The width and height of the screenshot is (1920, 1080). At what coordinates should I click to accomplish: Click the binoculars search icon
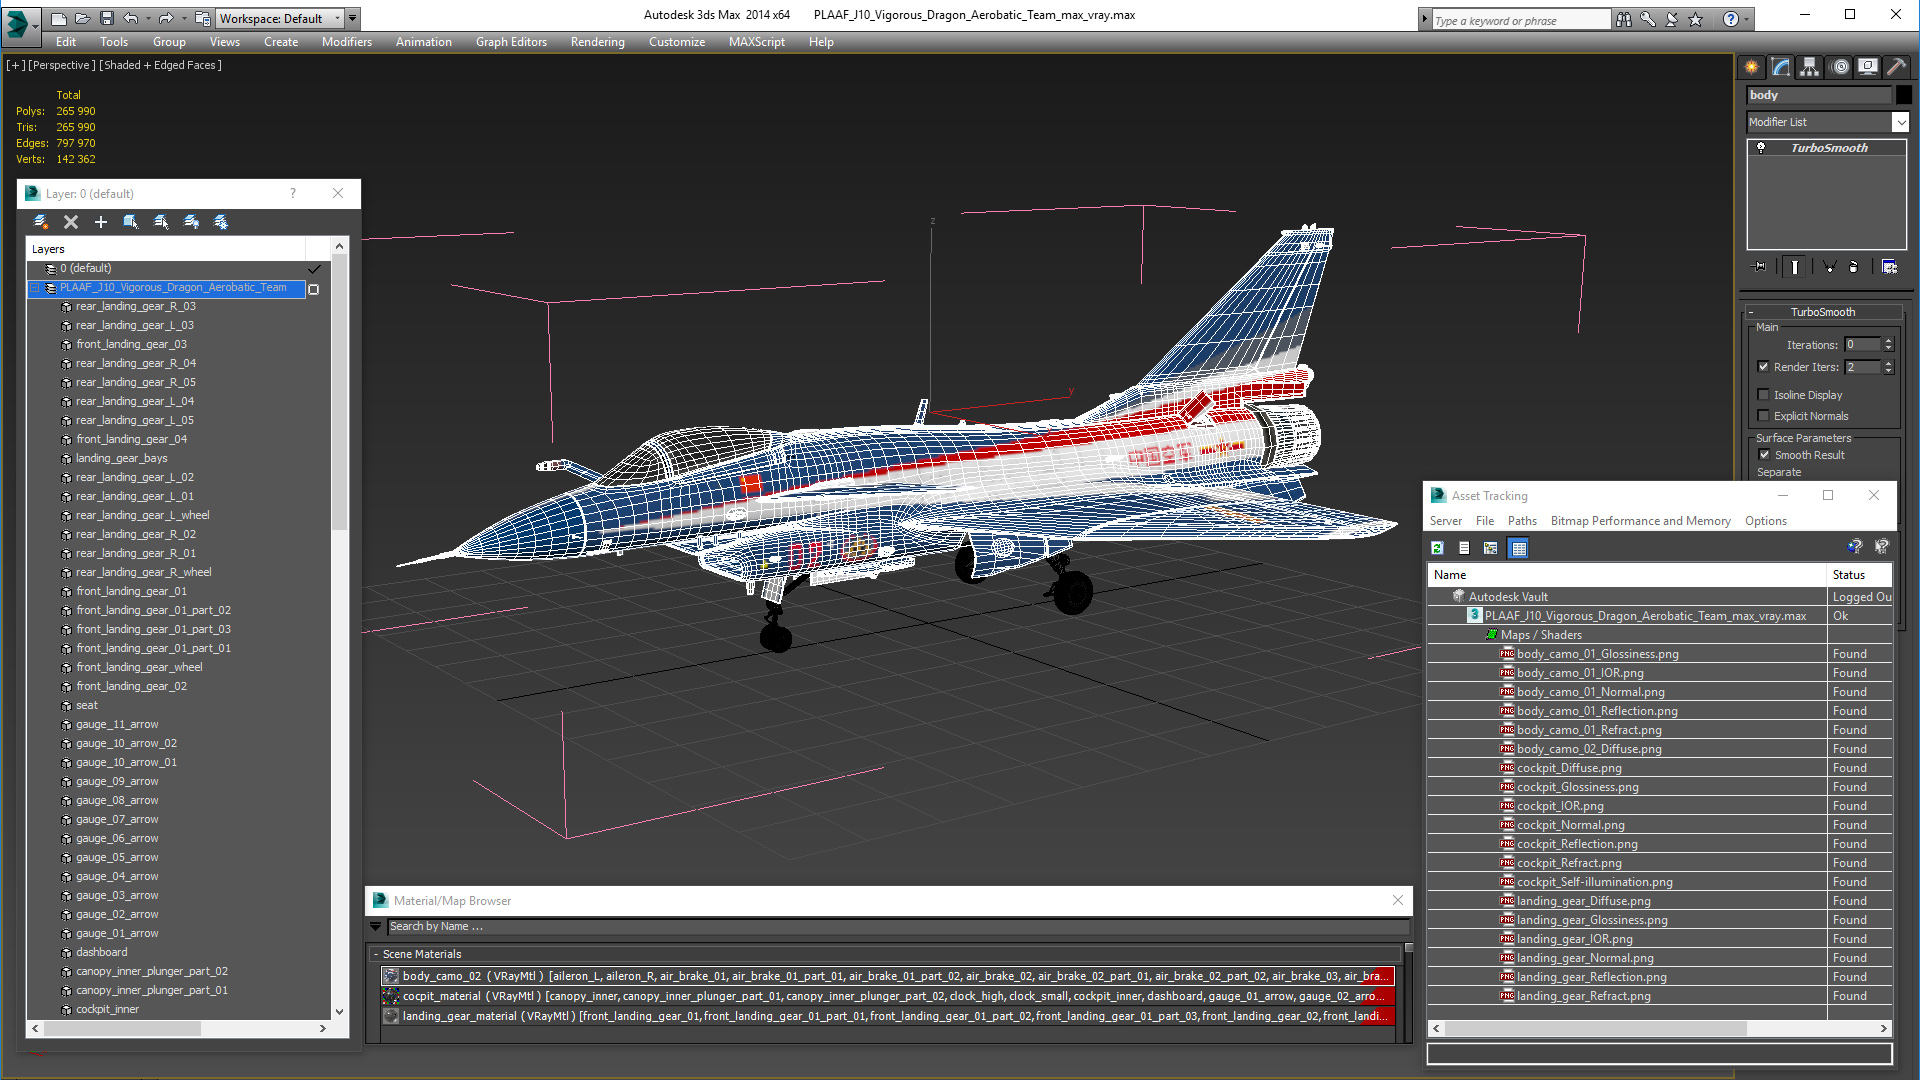point(1623,19)
